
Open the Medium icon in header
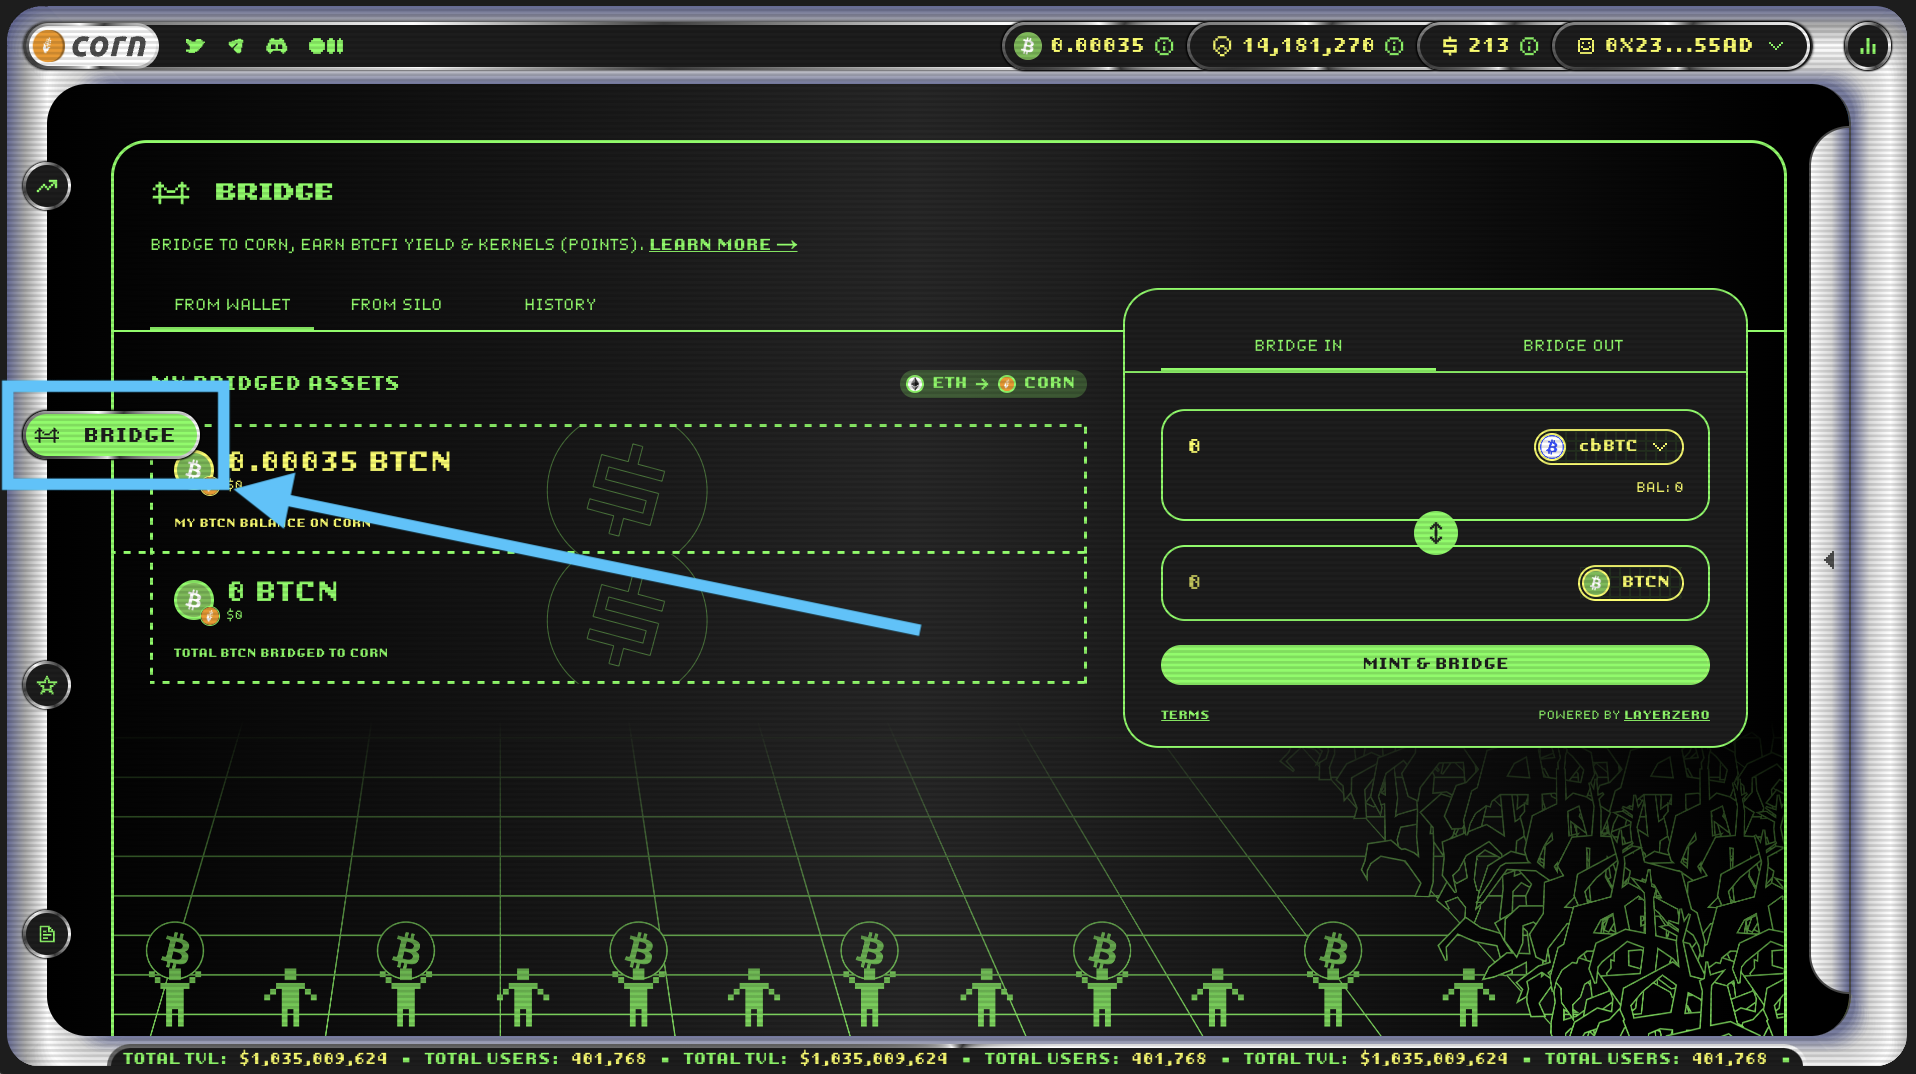click(x=326, y=46)
